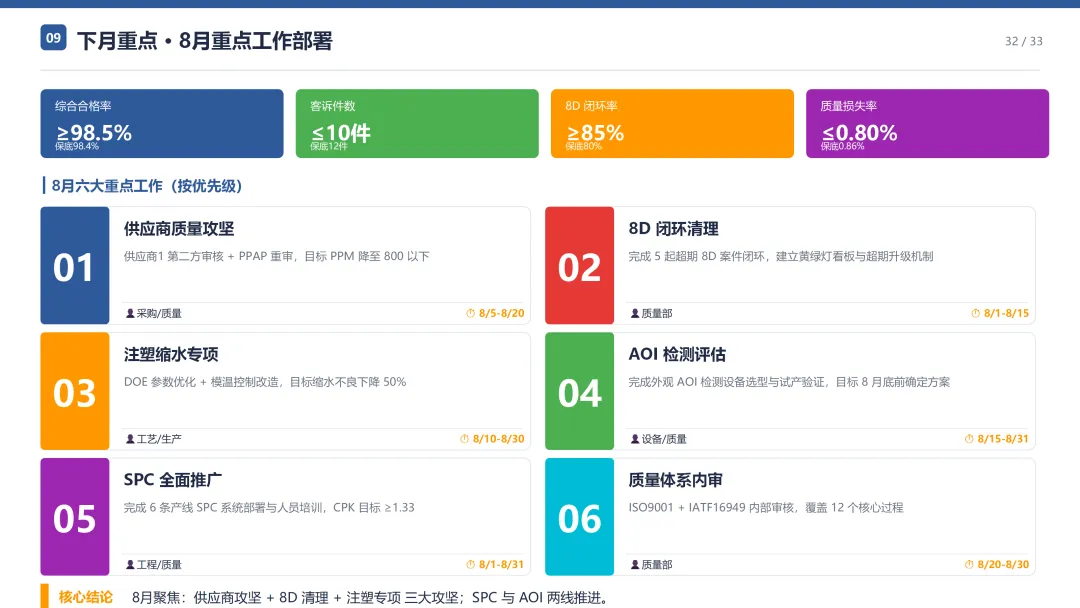The image size is (1080, 608).
Task: Select the blue 01 number block
Action: point(74,266)
